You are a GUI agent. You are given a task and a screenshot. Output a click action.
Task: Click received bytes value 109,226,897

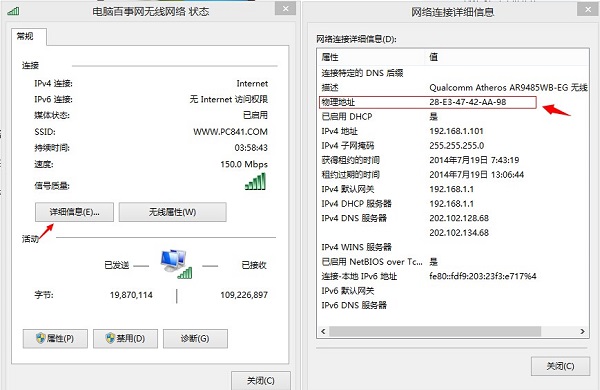click(x=244, y=295)
